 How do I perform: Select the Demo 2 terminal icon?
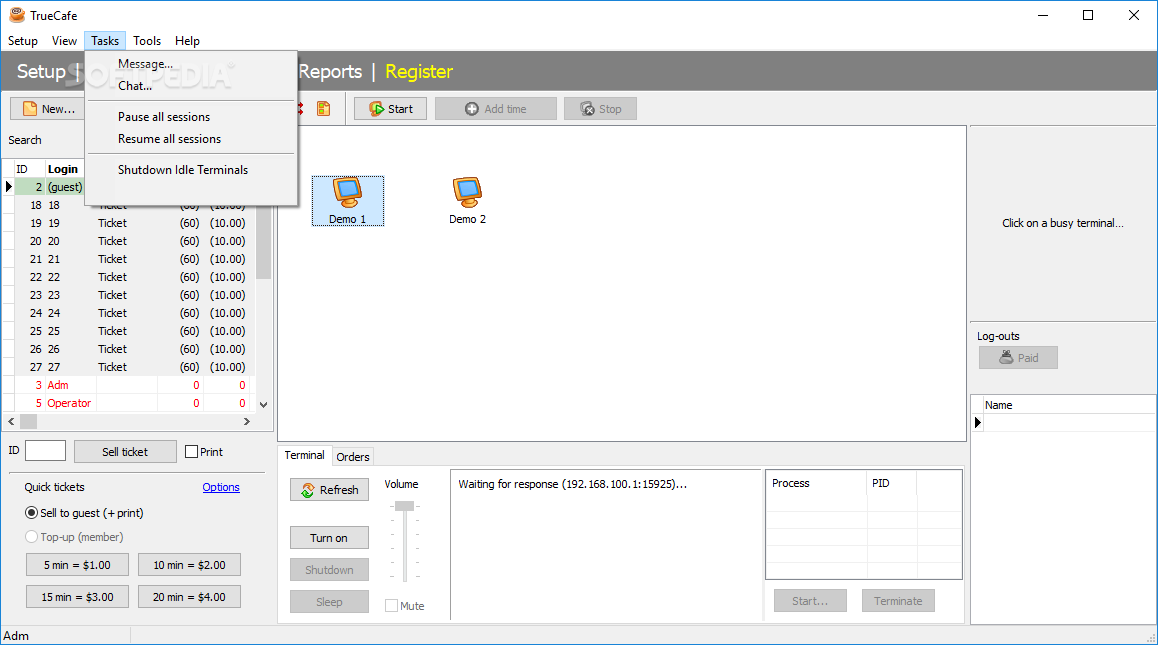467,200
